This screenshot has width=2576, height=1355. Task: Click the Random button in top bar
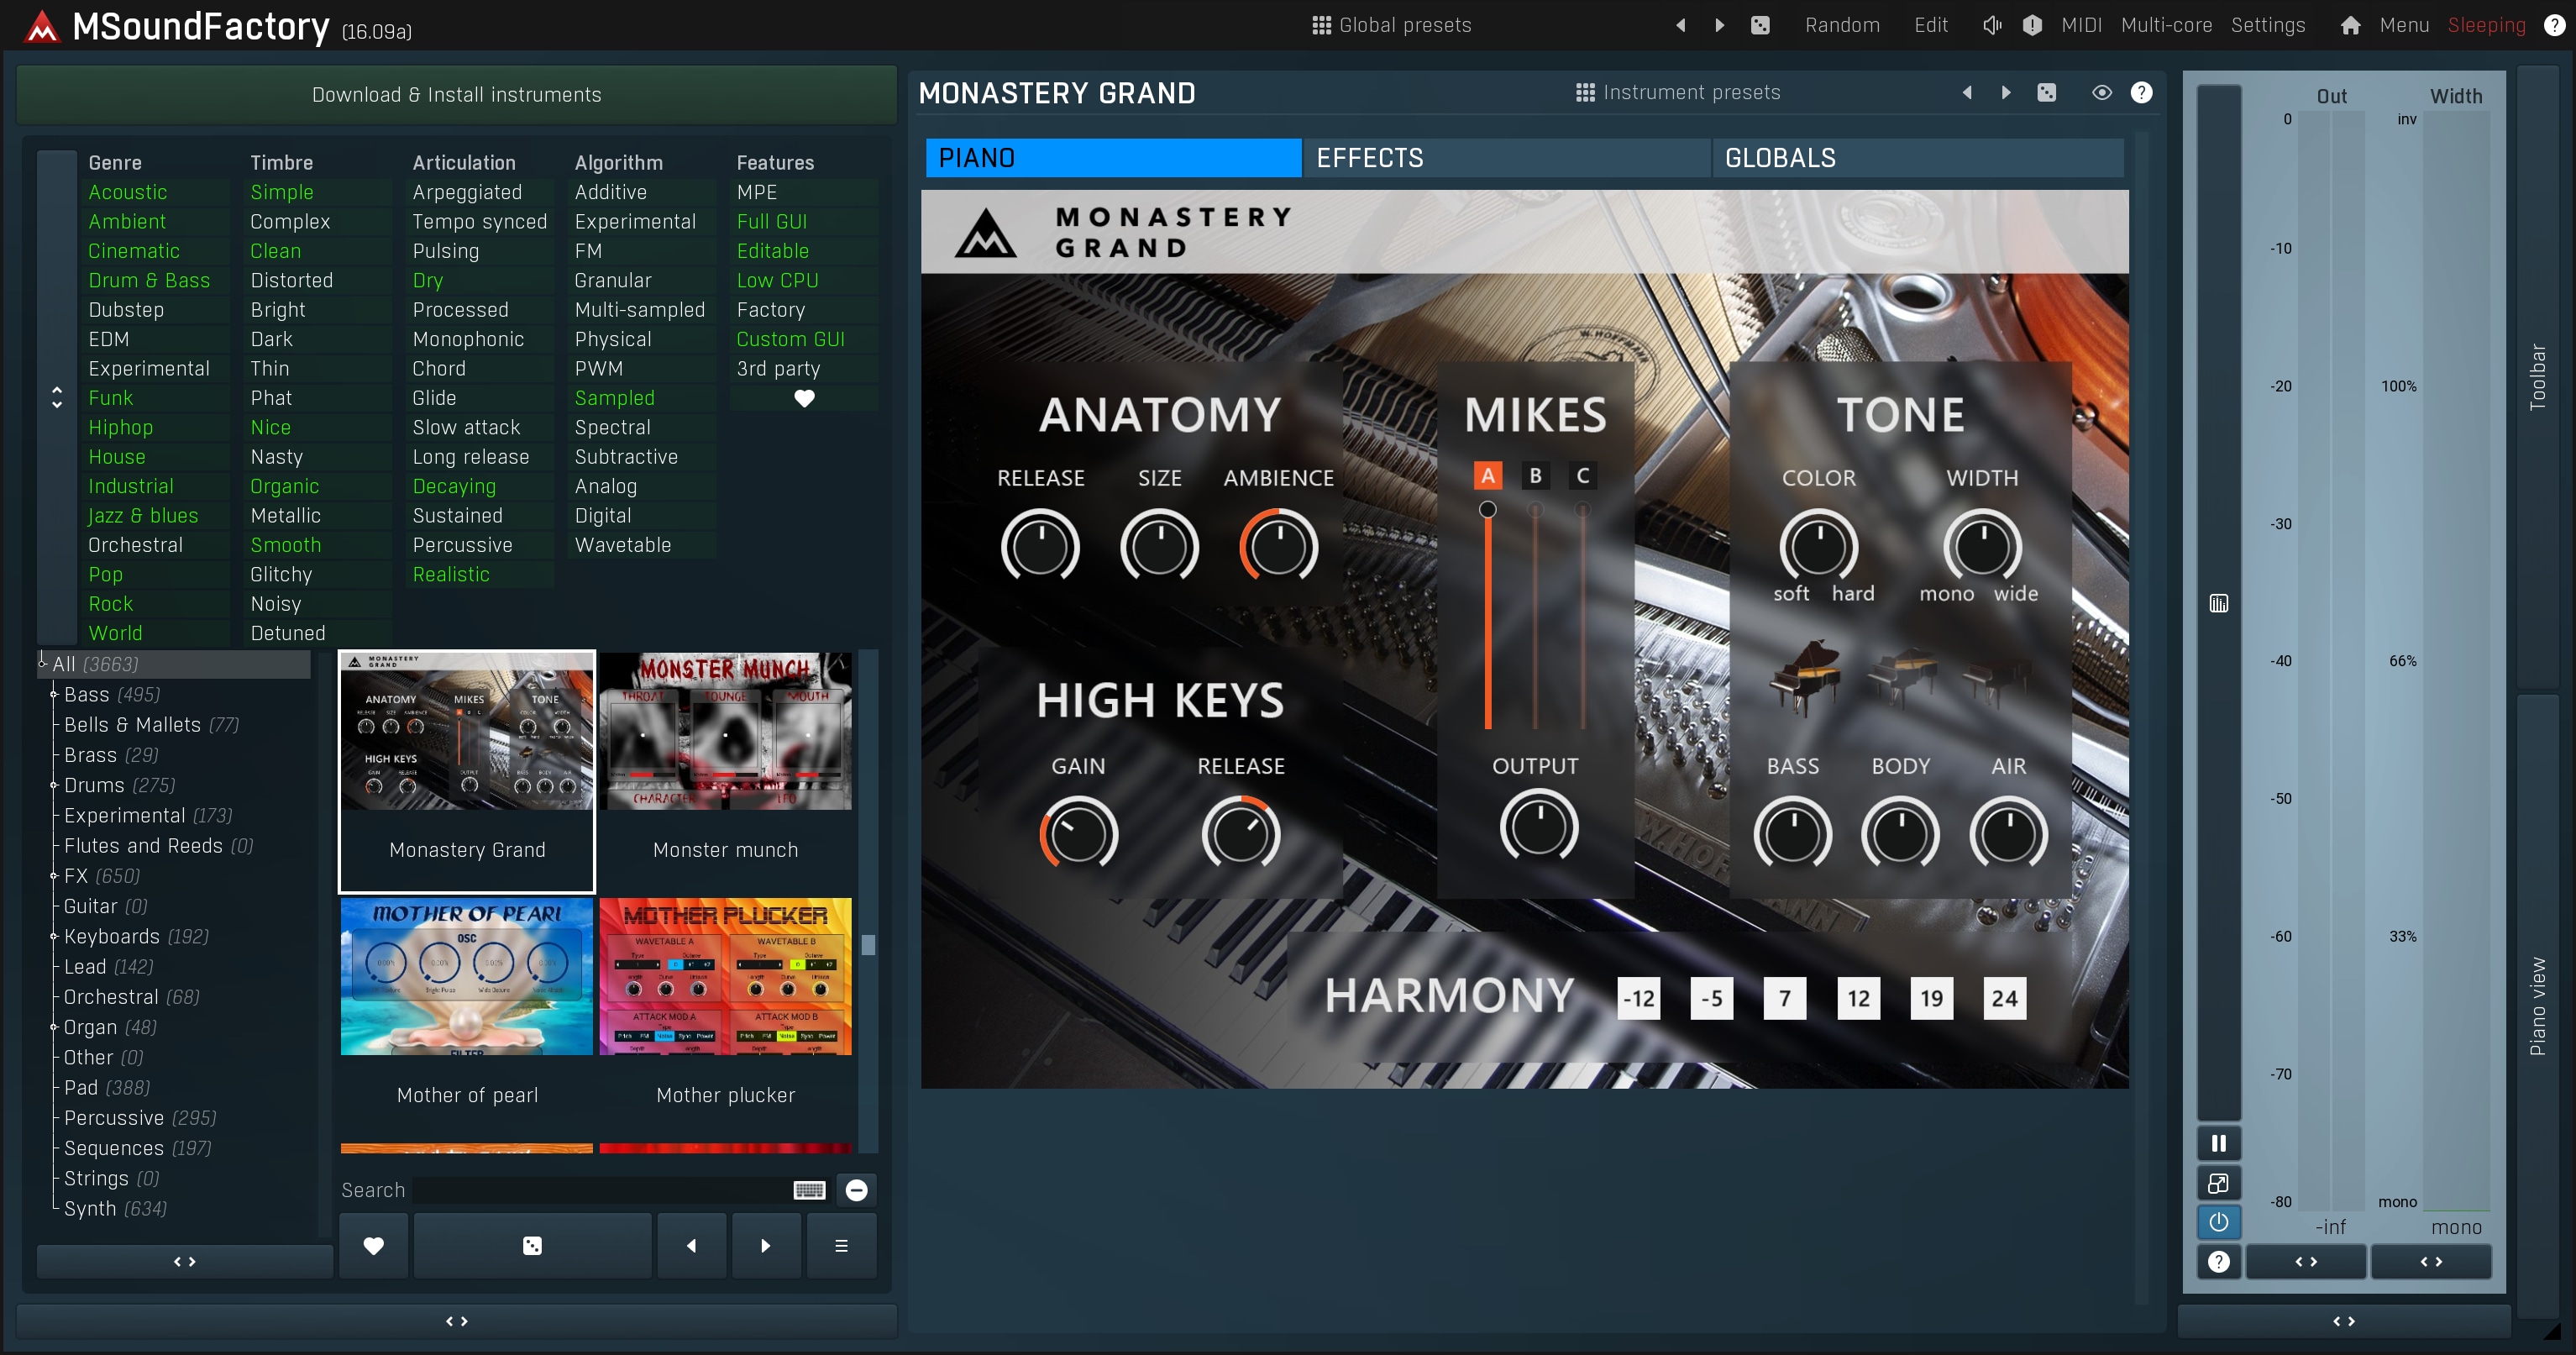point(1842,25)
